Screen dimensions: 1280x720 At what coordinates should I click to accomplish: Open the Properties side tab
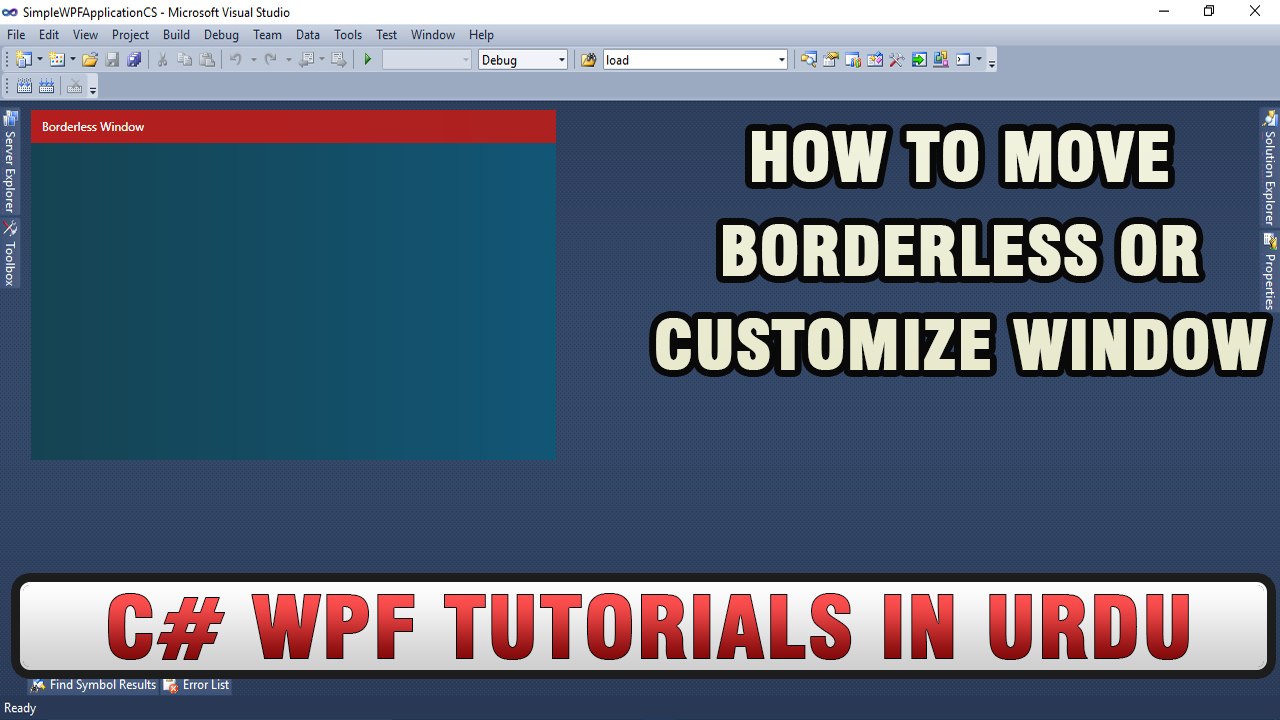pyautogui.click(x=1270, y=271)
